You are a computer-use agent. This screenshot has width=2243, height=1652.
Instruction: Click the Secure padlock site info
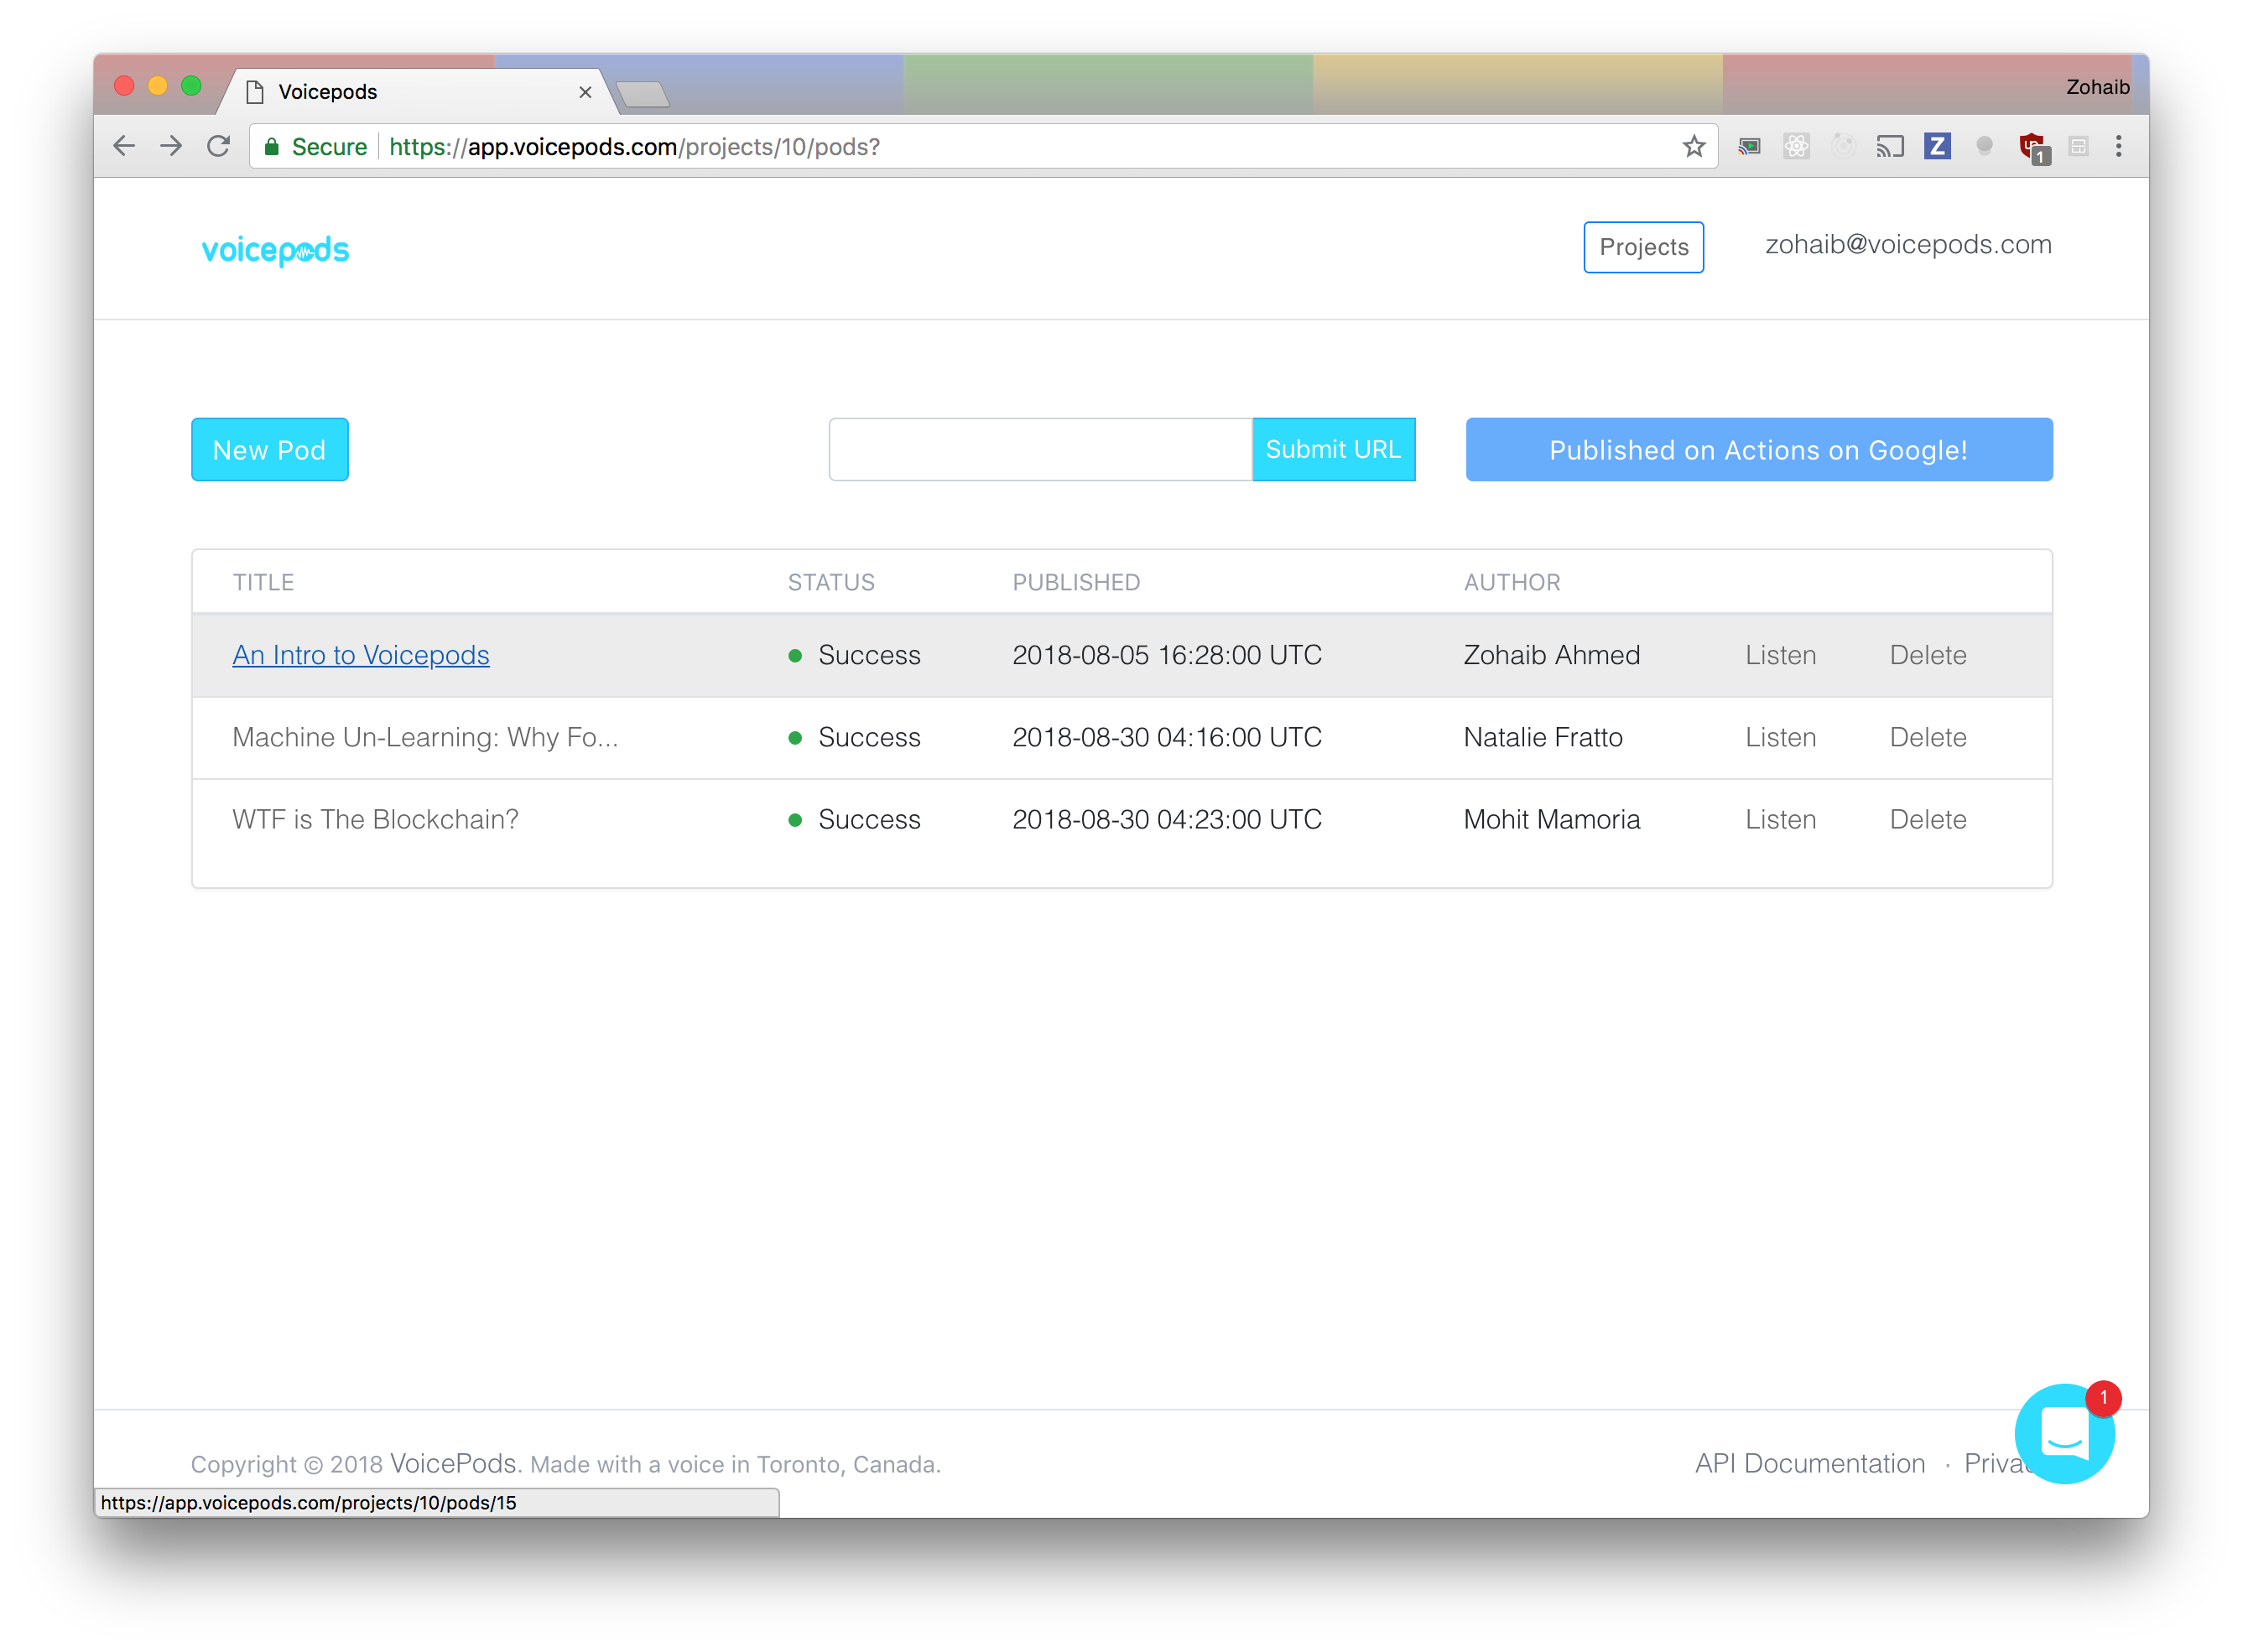point(315,147)
